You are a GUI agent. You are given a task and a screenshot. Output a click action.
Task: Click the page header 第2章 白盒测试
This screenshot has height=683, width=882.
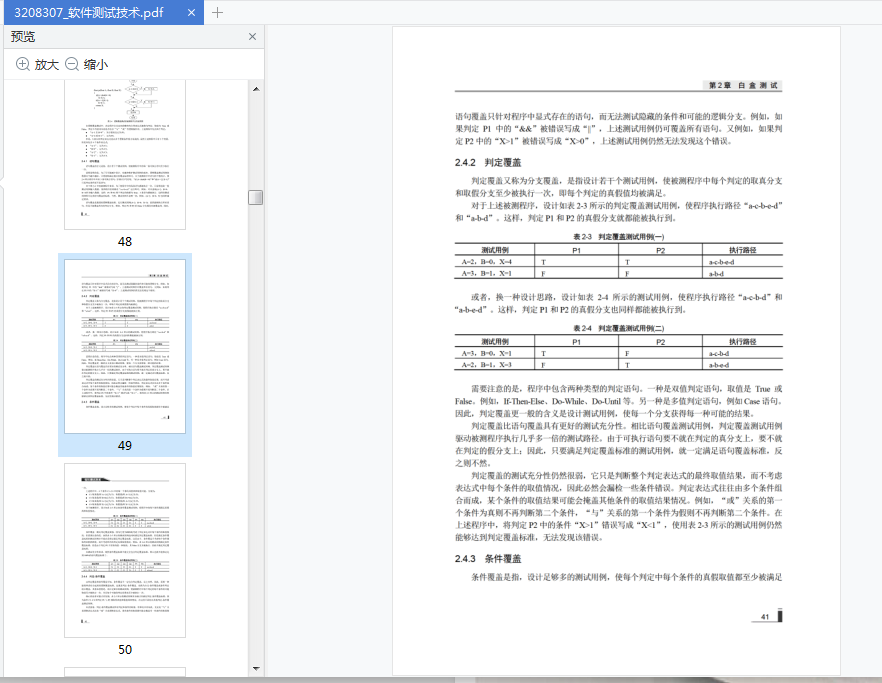pyautogui.click(x=742, y=86)
